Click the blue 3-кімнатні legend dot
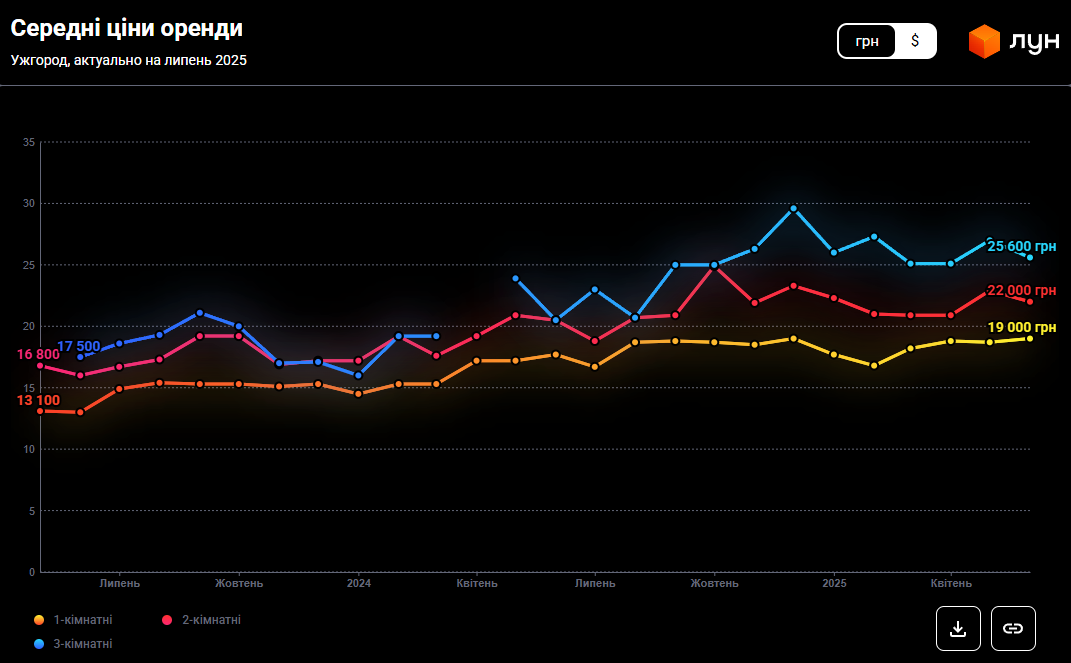Image resolution: width=1071 pixels, height=663 pixels. (39, 644)
